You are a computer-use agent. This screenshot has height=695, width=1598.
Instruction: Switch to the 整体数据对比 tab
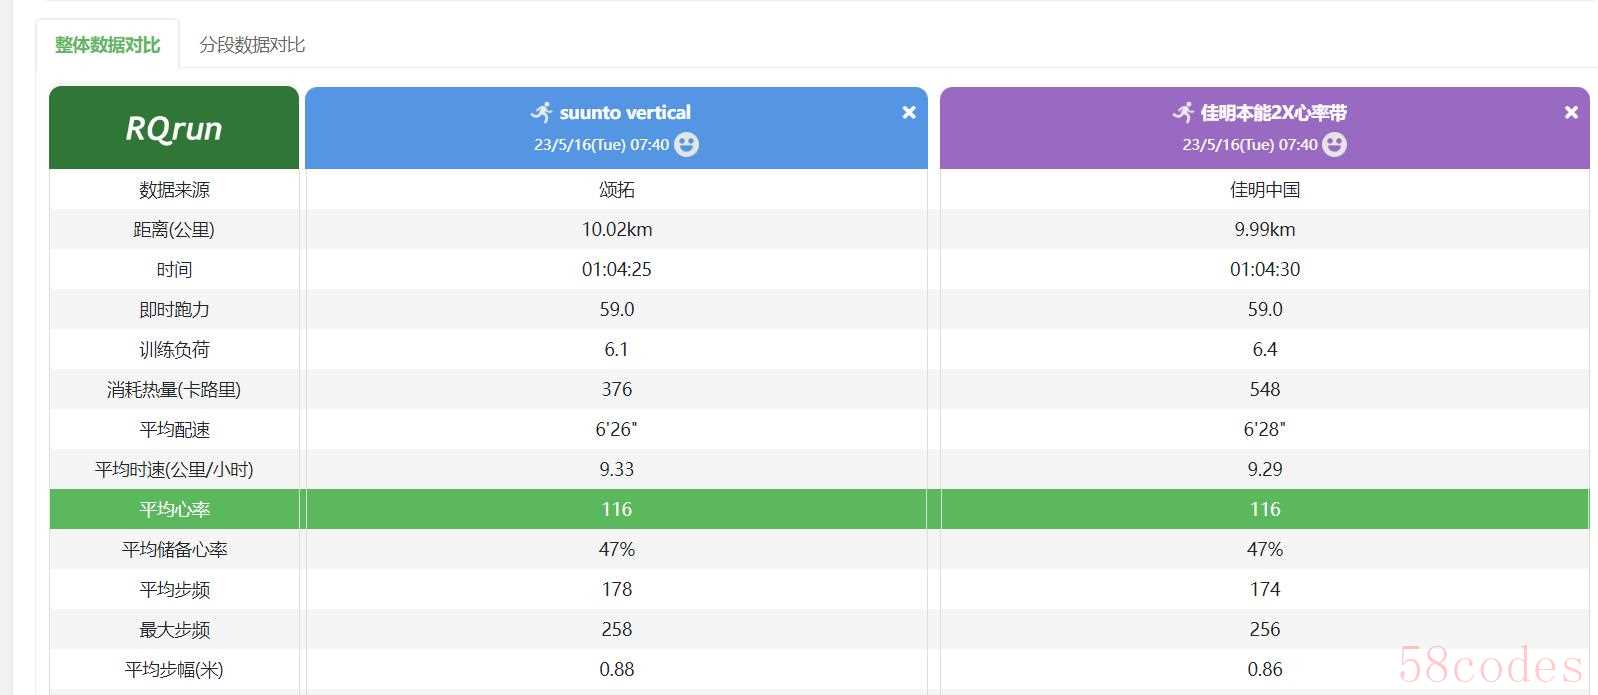point(107,45)
